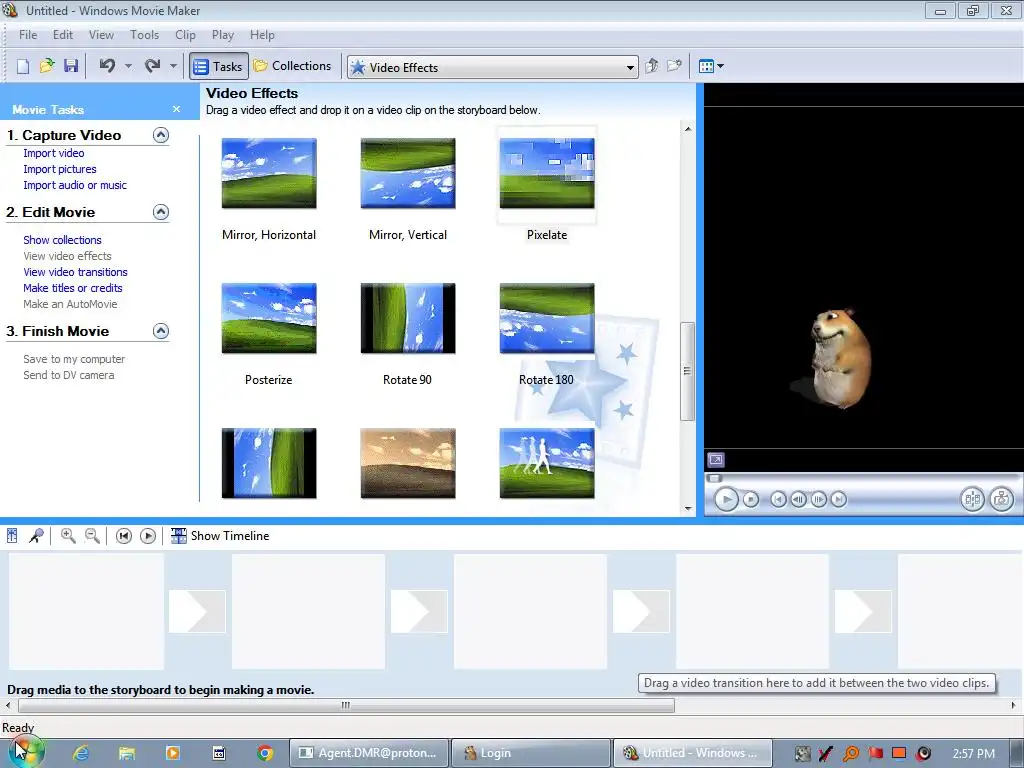Image resolution: width=1024 pixels, height=768 pixels.
Task: Open the undo history dropdown arrow
Action: pyautogui.click(x=128, y=66)
